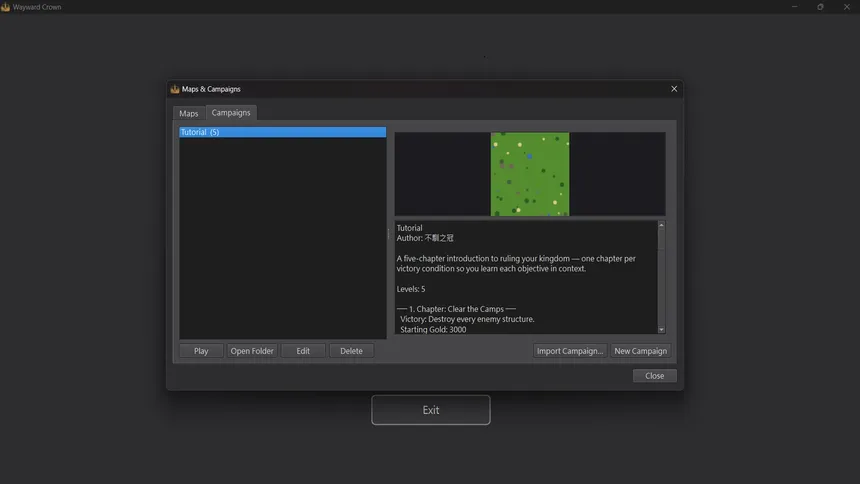Click Import Campaign... button
This screenshot has height=484, width=860.
(x=570, y=351)
